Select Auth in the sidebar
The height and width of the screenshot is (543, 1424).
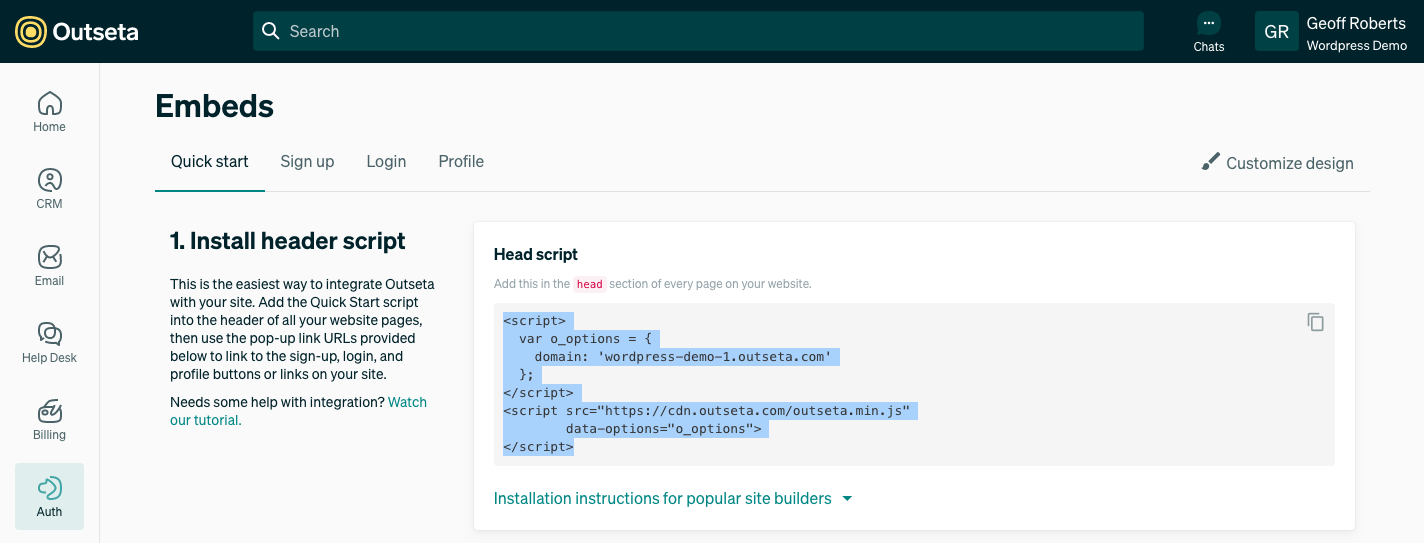[49, 496]
